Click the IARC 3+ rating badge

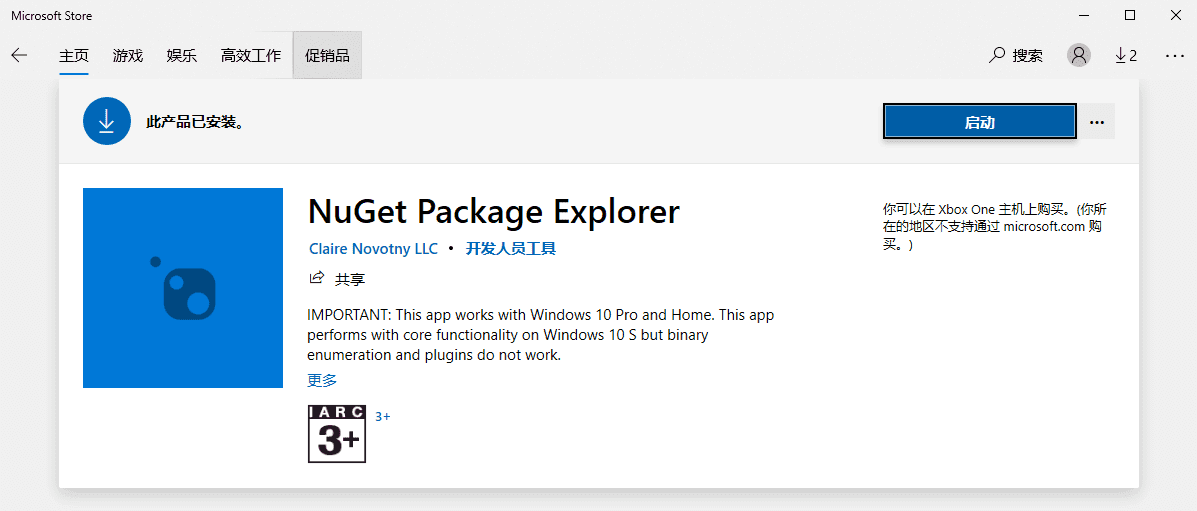tap(337, 433)
